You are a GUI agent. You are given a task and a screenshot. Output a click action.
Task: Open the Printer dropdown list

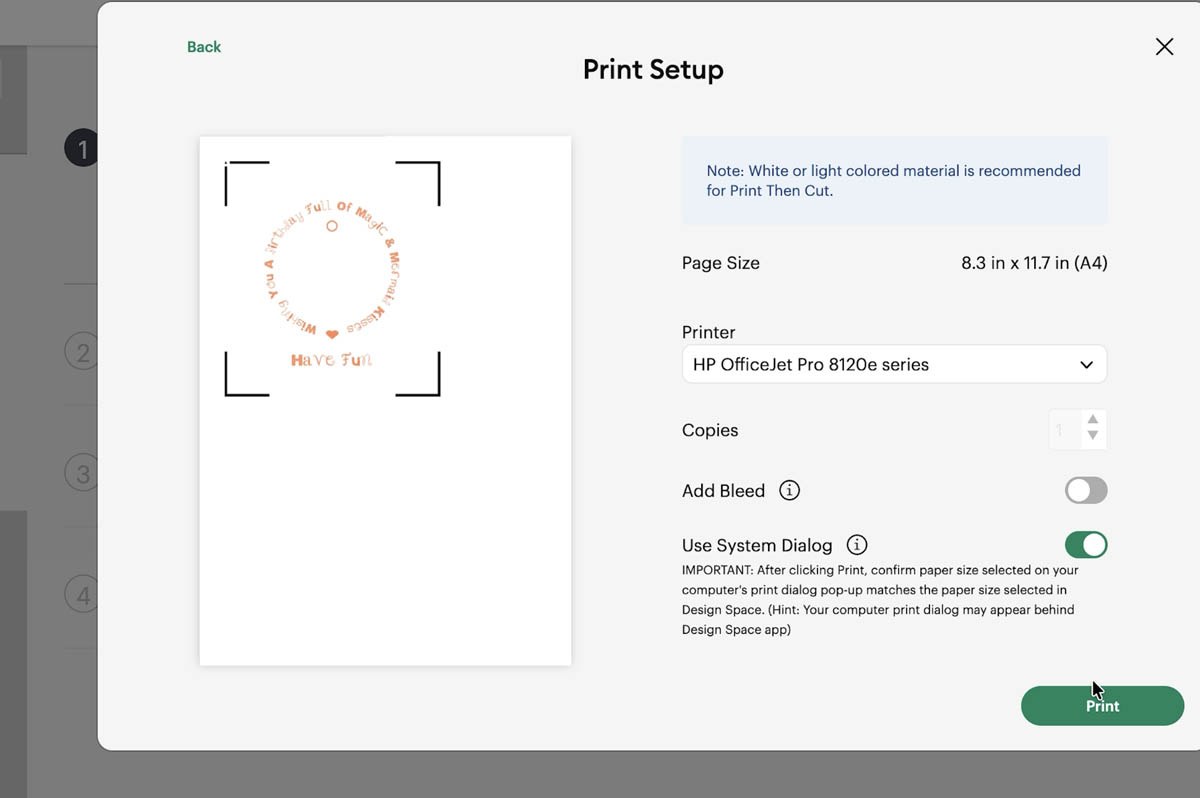tap(894, 365)
